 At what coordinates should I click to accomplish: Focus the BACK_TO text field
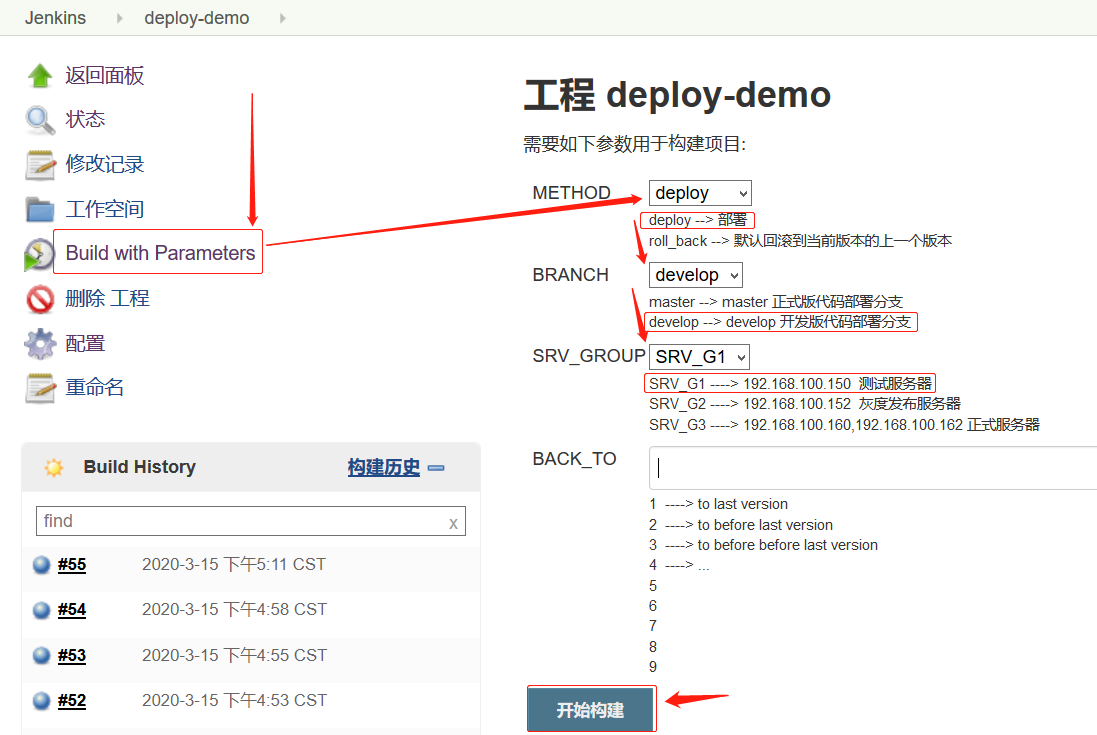pyautogui.click(x=872, y=468)
